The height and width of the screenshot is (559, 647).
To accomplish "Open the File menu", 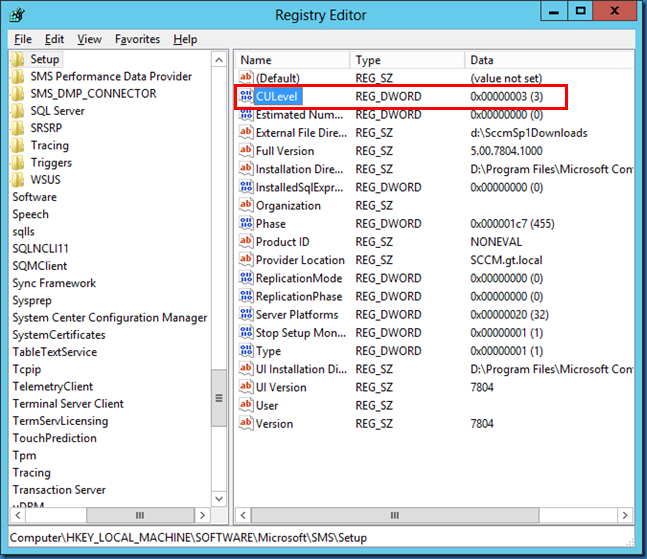I will [23, 39].
